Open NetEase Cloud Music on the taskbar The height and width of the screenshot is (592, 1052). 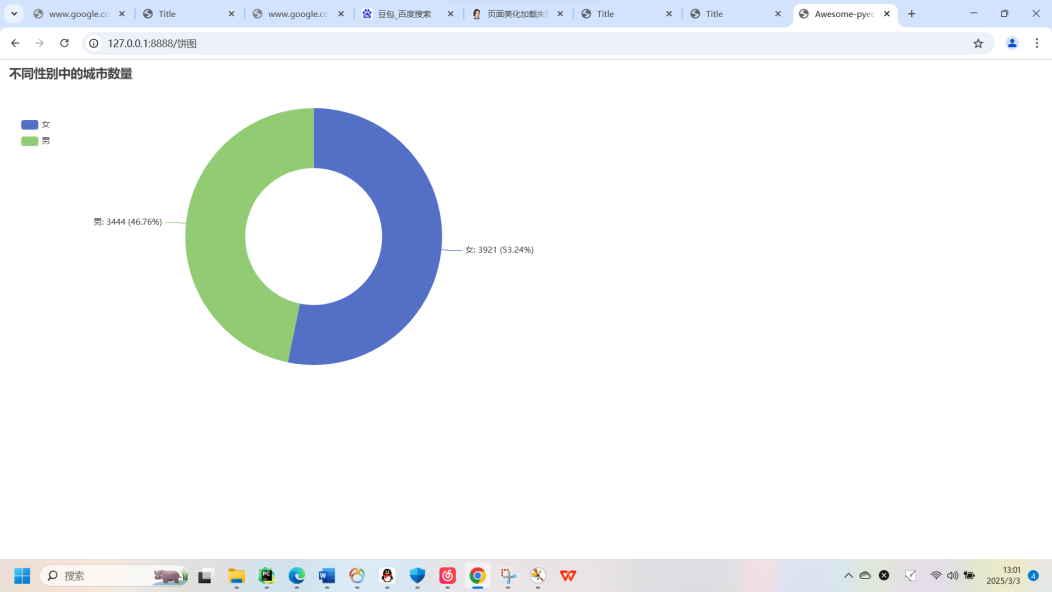[448, 575]
